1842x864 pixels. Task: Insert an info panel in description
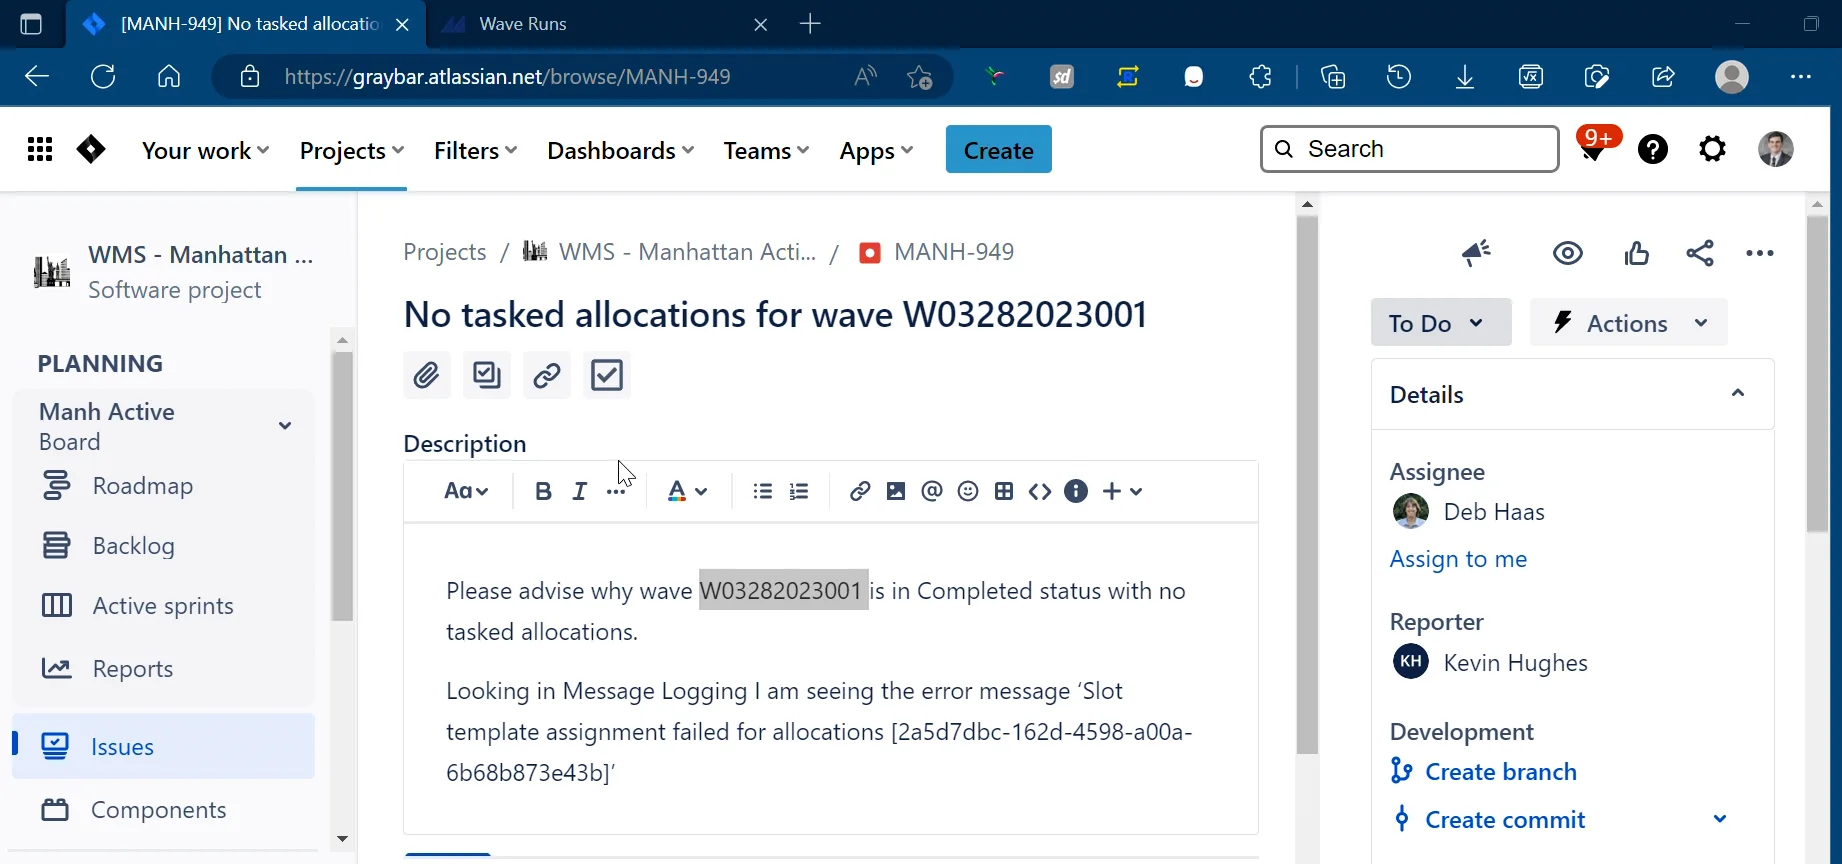[1076, 491]
